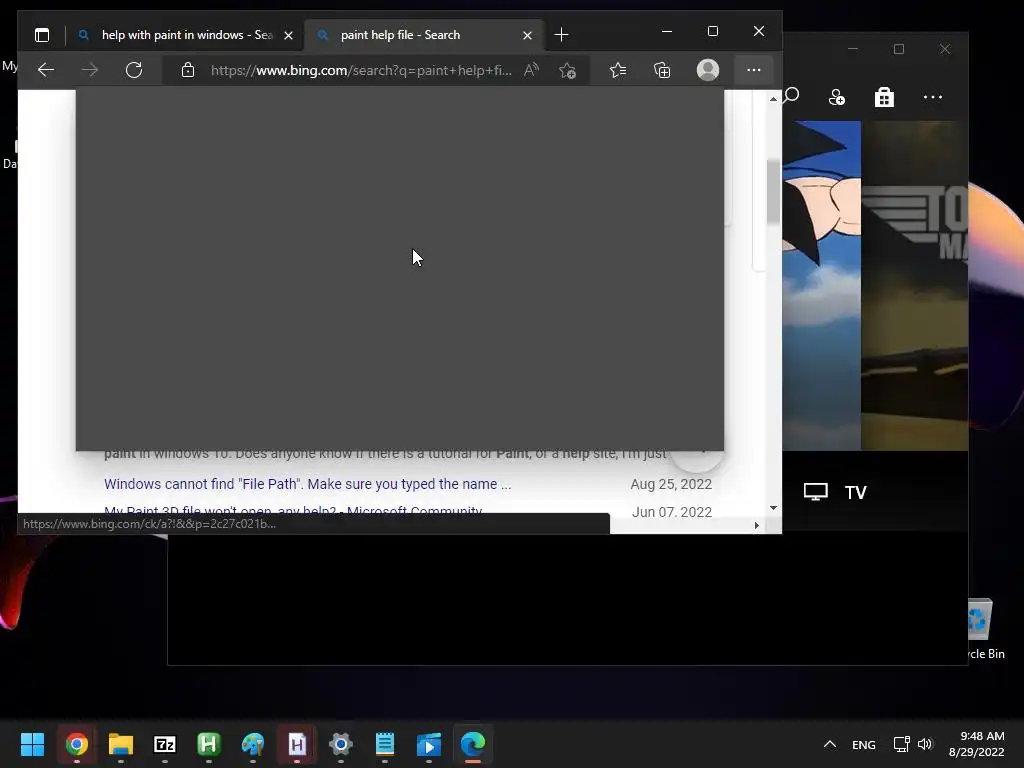Click the forward navigation arrow
The height and width of the screenshot is (768, 1024).
pos(89,70)
